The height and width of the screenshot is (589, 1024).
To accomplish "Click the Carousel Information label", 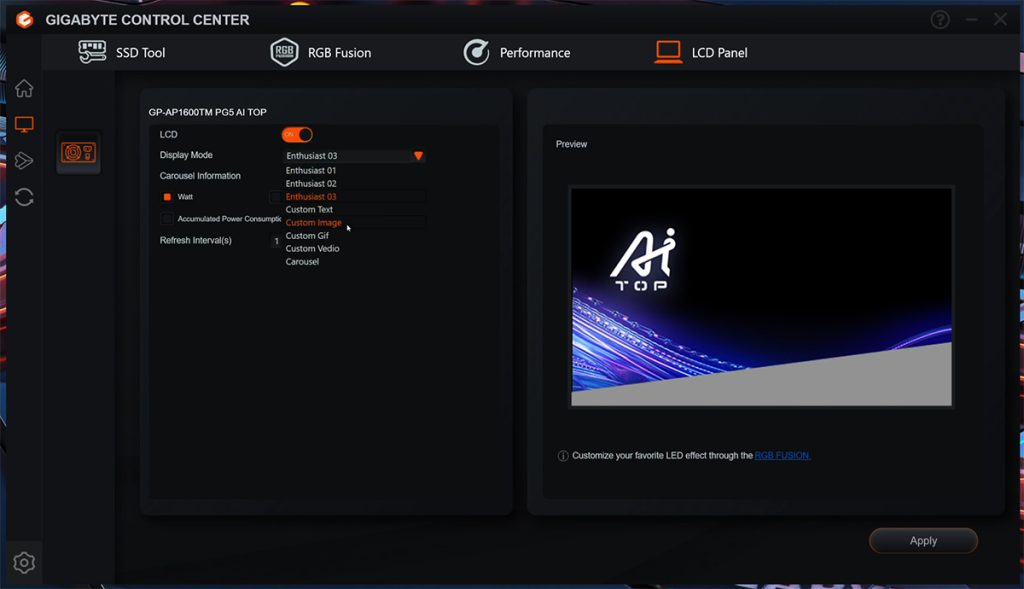I will point(200,176).
